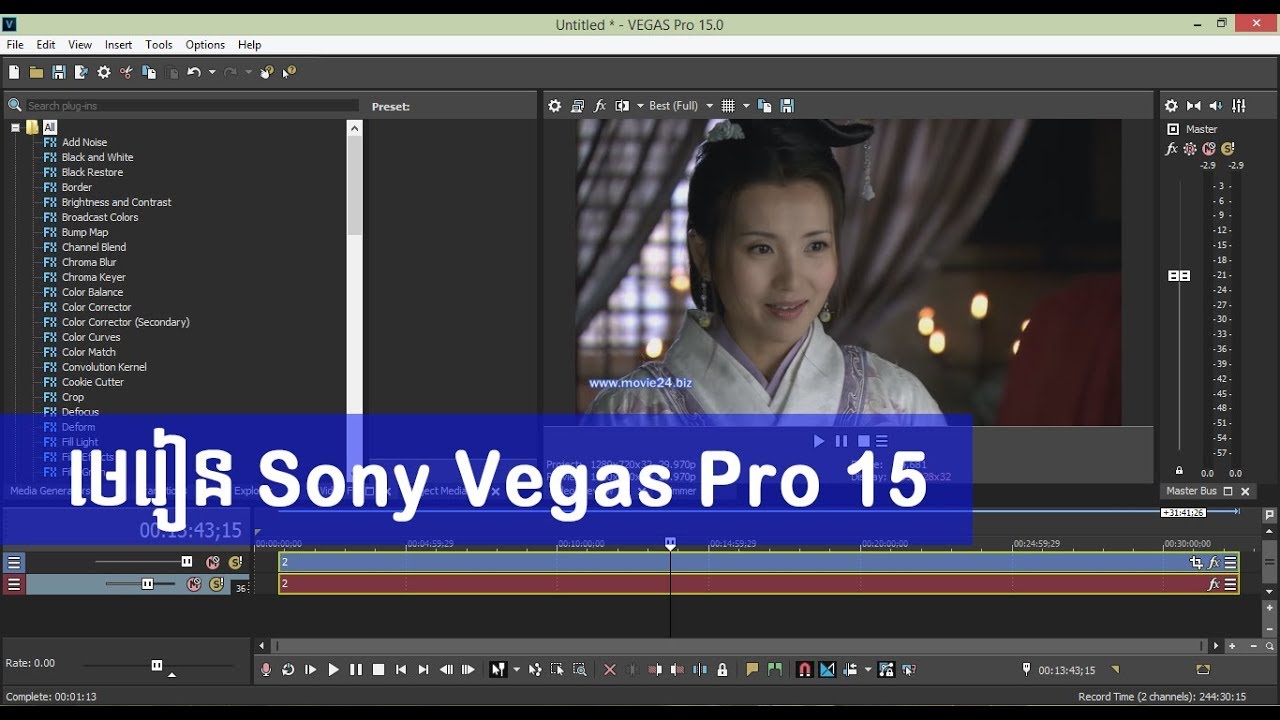Viewport: 1280px width, 720px height.
Task: Open Video Output FX in preview toolbar
Action: point(600,105)
